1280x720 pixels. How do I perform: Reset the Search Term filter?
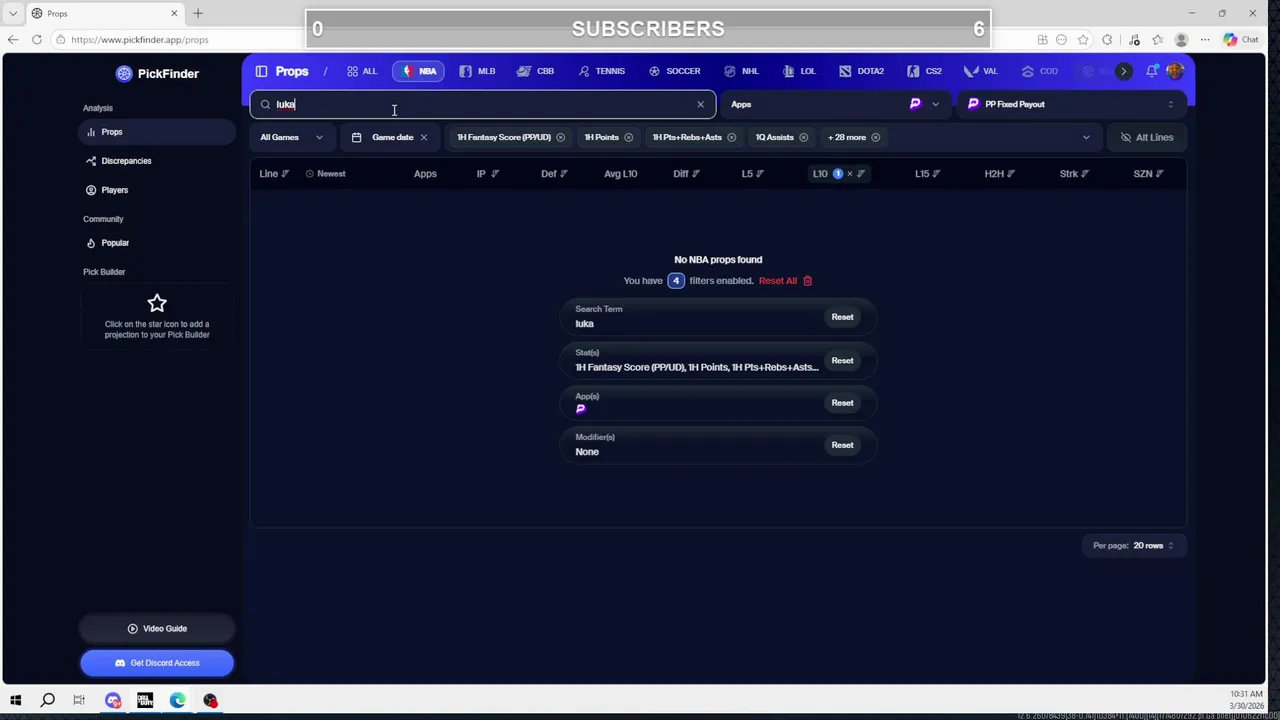tap(842, 317)
